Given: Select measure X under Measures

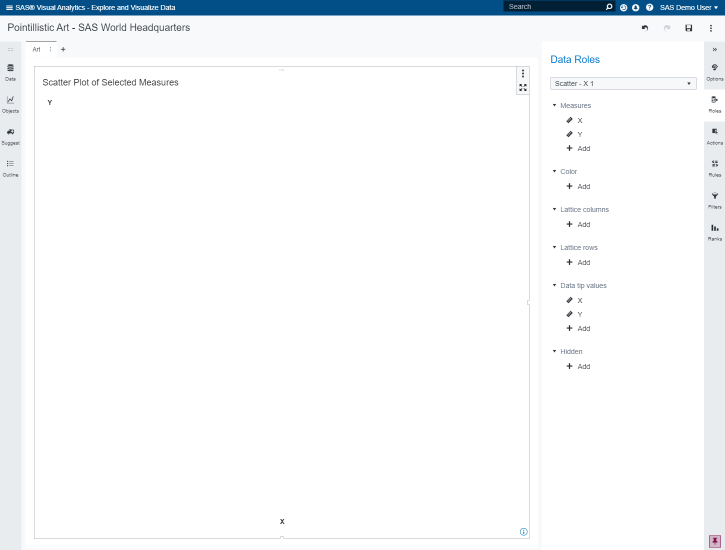Looking at the screenshot, I should click(x=575, y=121).
